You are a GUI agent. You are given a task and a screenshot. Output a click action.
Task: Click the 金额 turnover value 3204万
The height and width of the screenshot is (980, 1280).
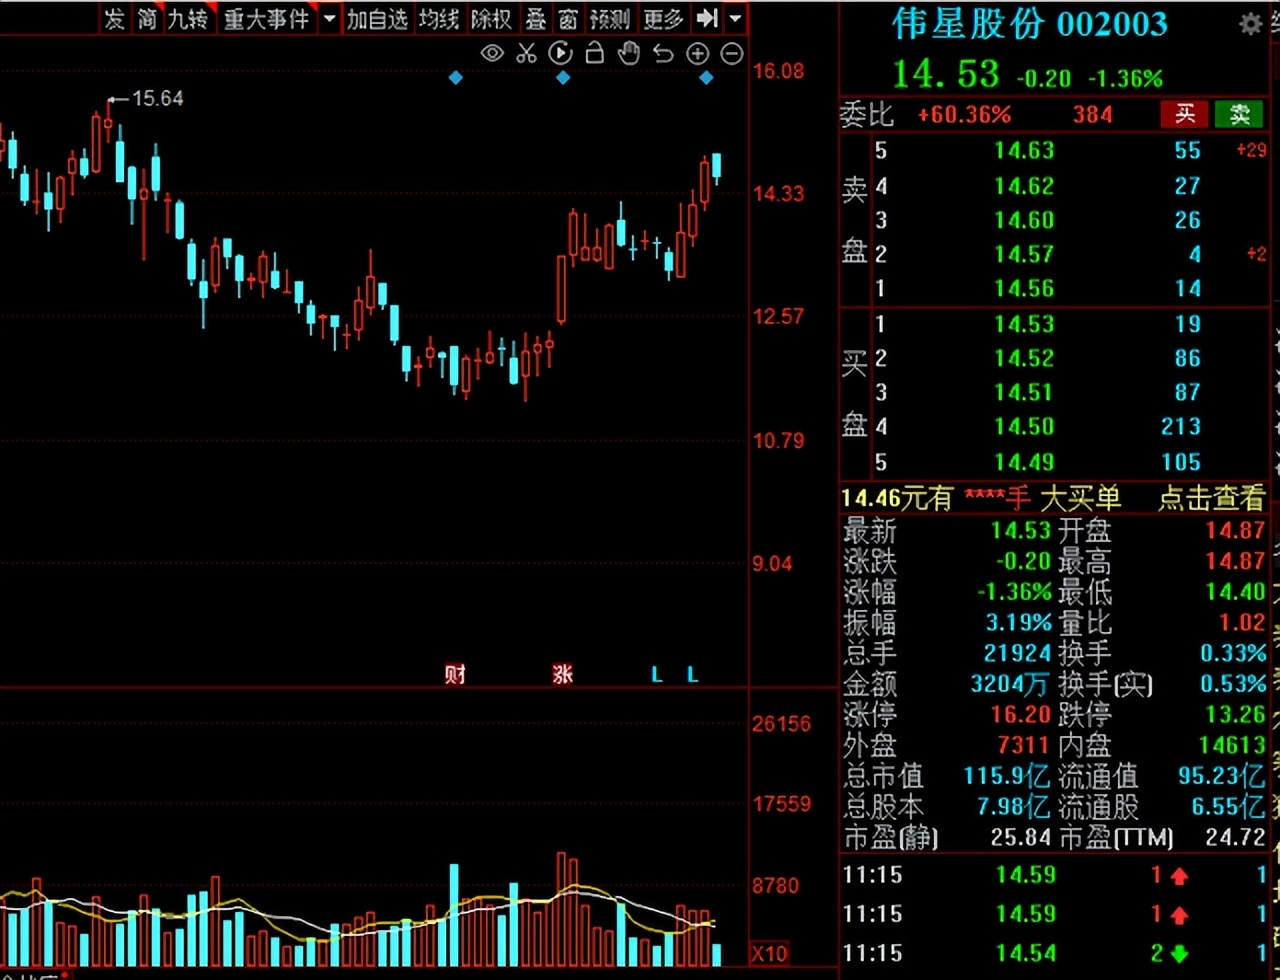tap(1011, 685)
